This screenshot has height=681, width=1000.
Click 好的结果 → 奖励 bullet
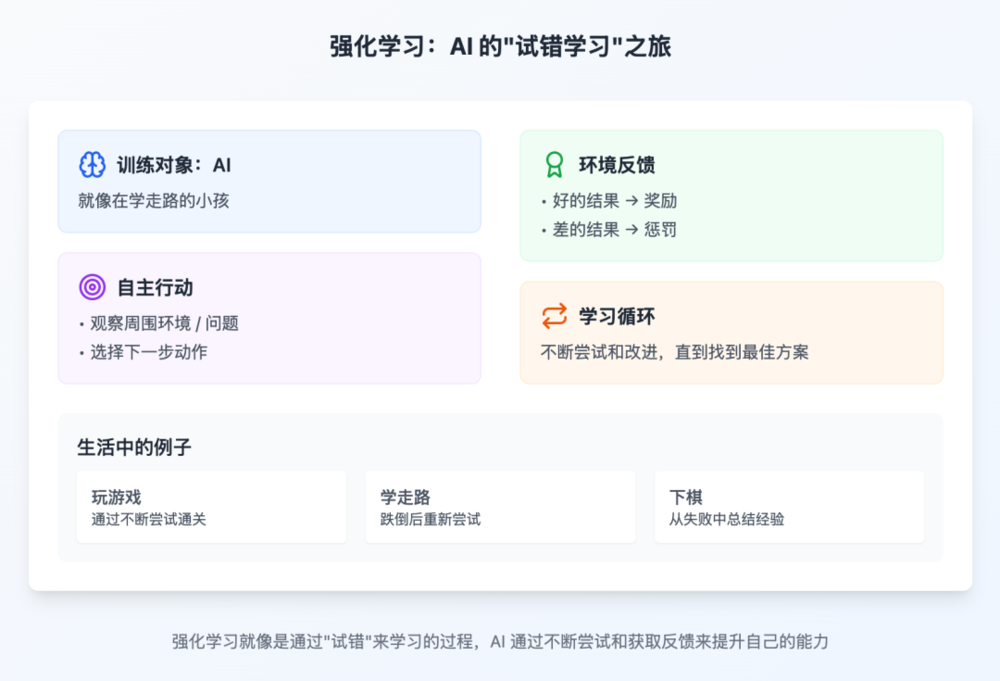609,201
